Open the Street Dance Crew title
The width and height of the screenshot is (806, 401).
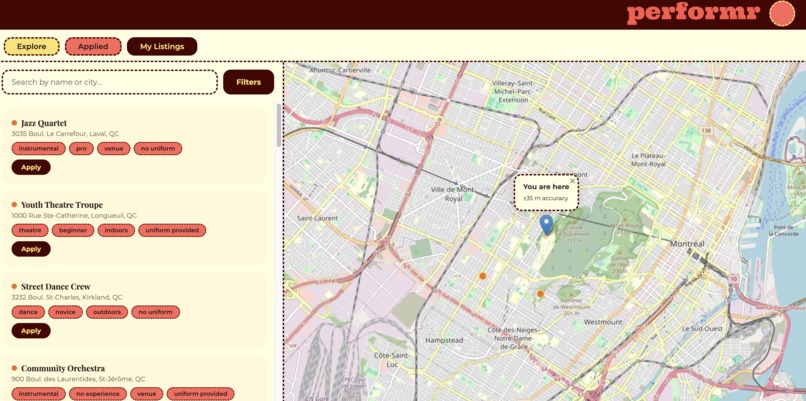pyautogui.click(x=56, y=286)
